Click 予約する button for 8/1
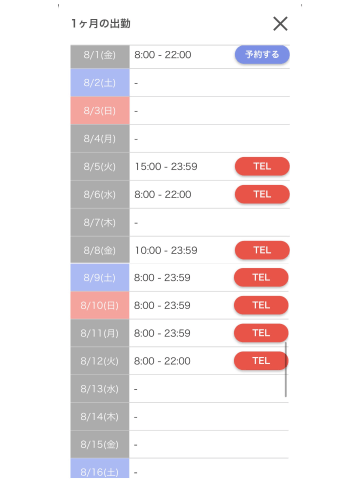The width and height of the screenshot is (360, 480). (262, 55)
